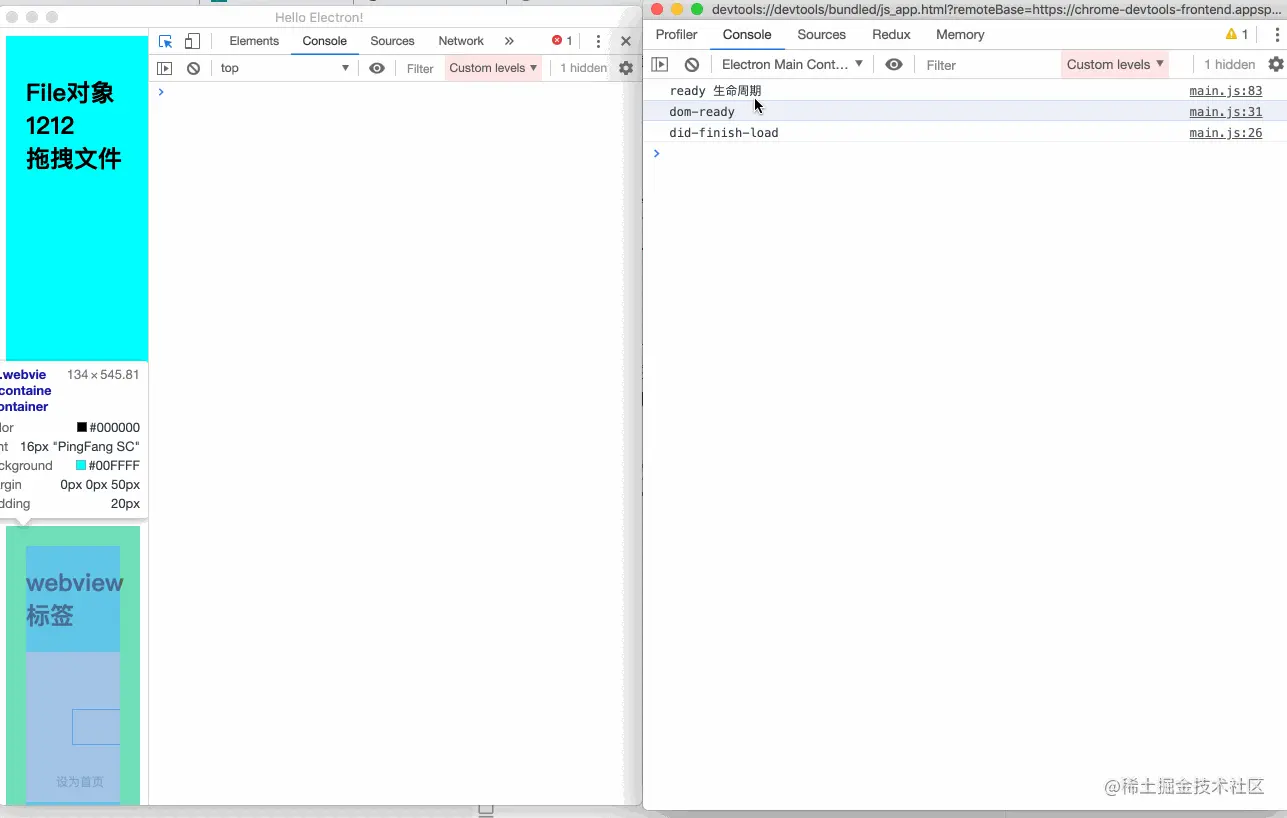The height and width of the screenshot is (818, 1287).
Task: Open source link main.js:26
Action: [x=1226, y=133]
